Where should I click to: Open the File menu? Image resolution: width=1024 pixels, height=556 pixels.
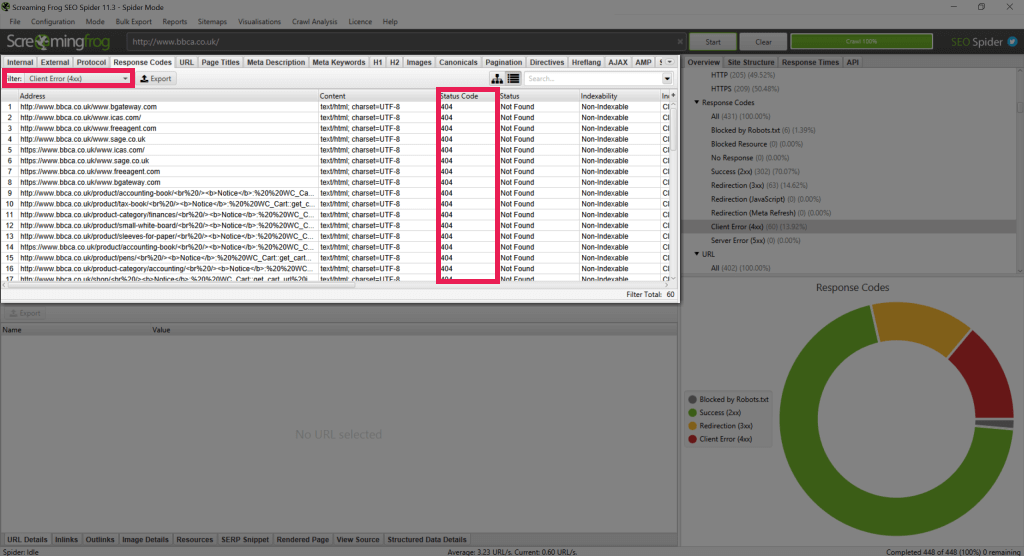(x=15, y=22)
